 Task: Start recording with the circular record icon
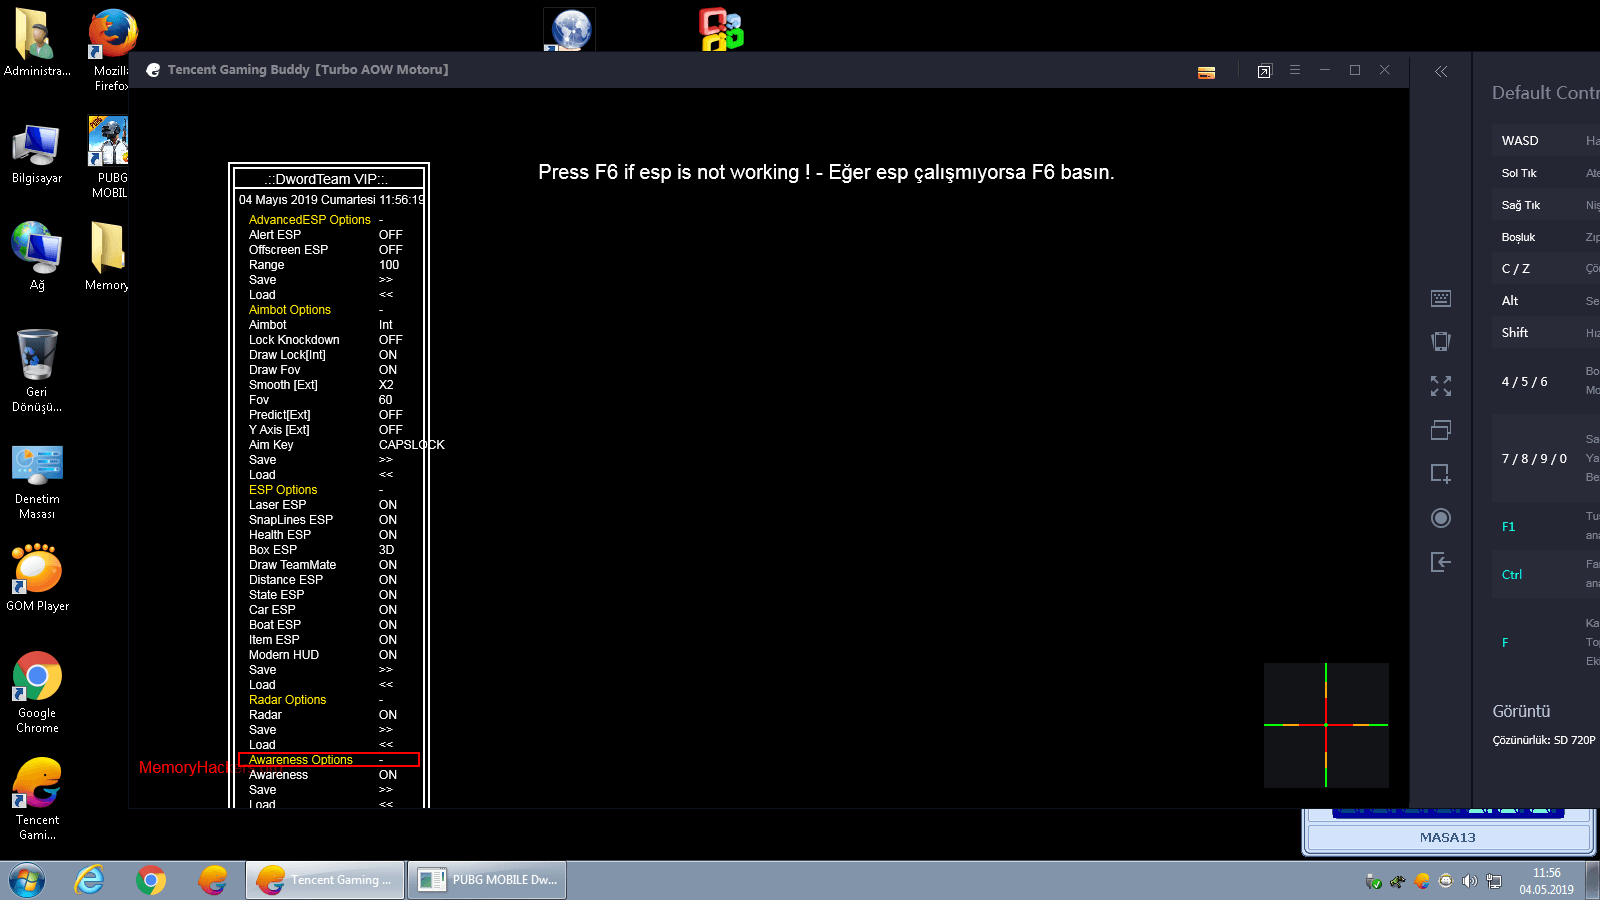click(x=1441, y=518)
